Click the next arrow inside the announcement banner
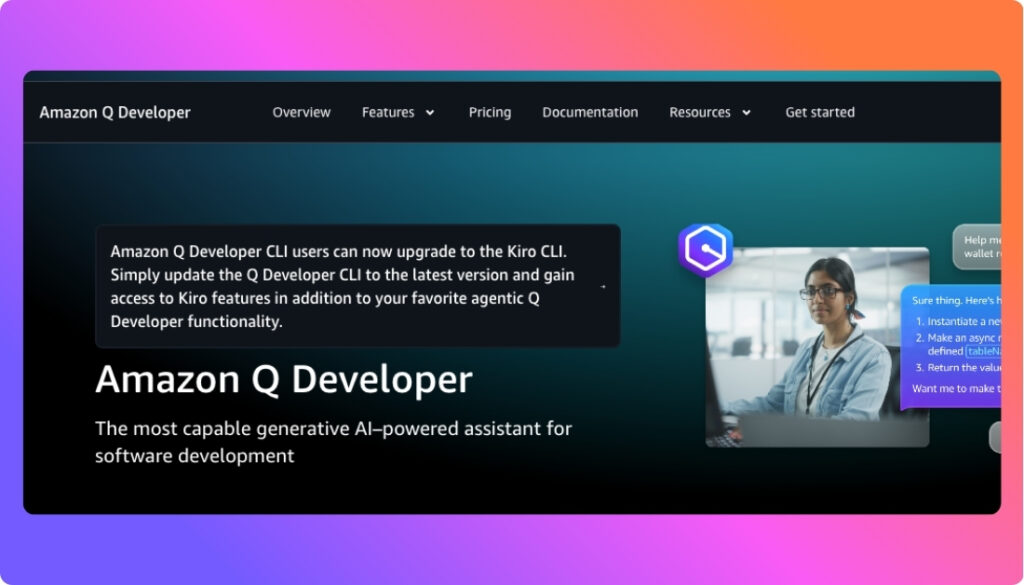 [x=604, y=286]
